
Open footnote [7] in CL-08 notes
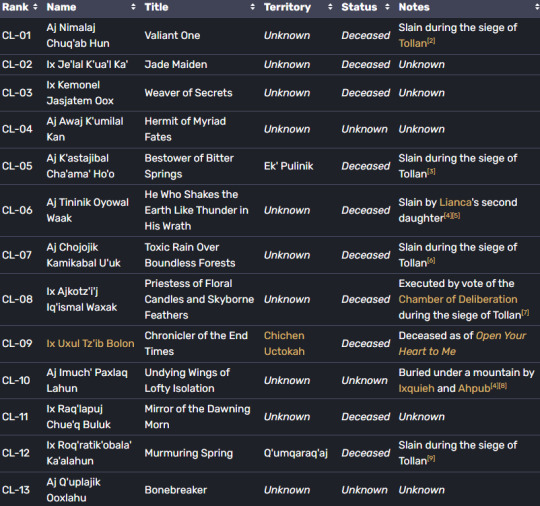[525, 313]
